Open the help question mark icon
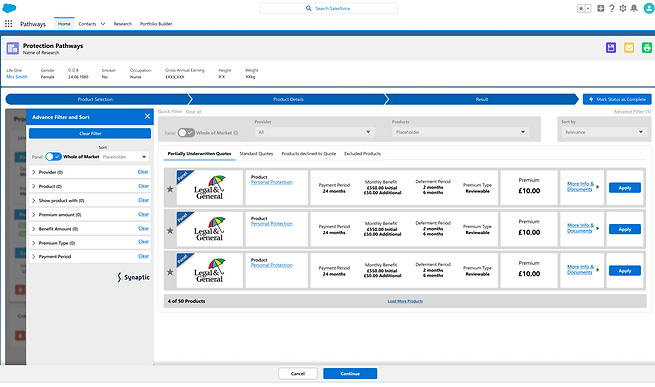Image resolution: width=655 pixels, height=387 pixels. click(612, 8)
